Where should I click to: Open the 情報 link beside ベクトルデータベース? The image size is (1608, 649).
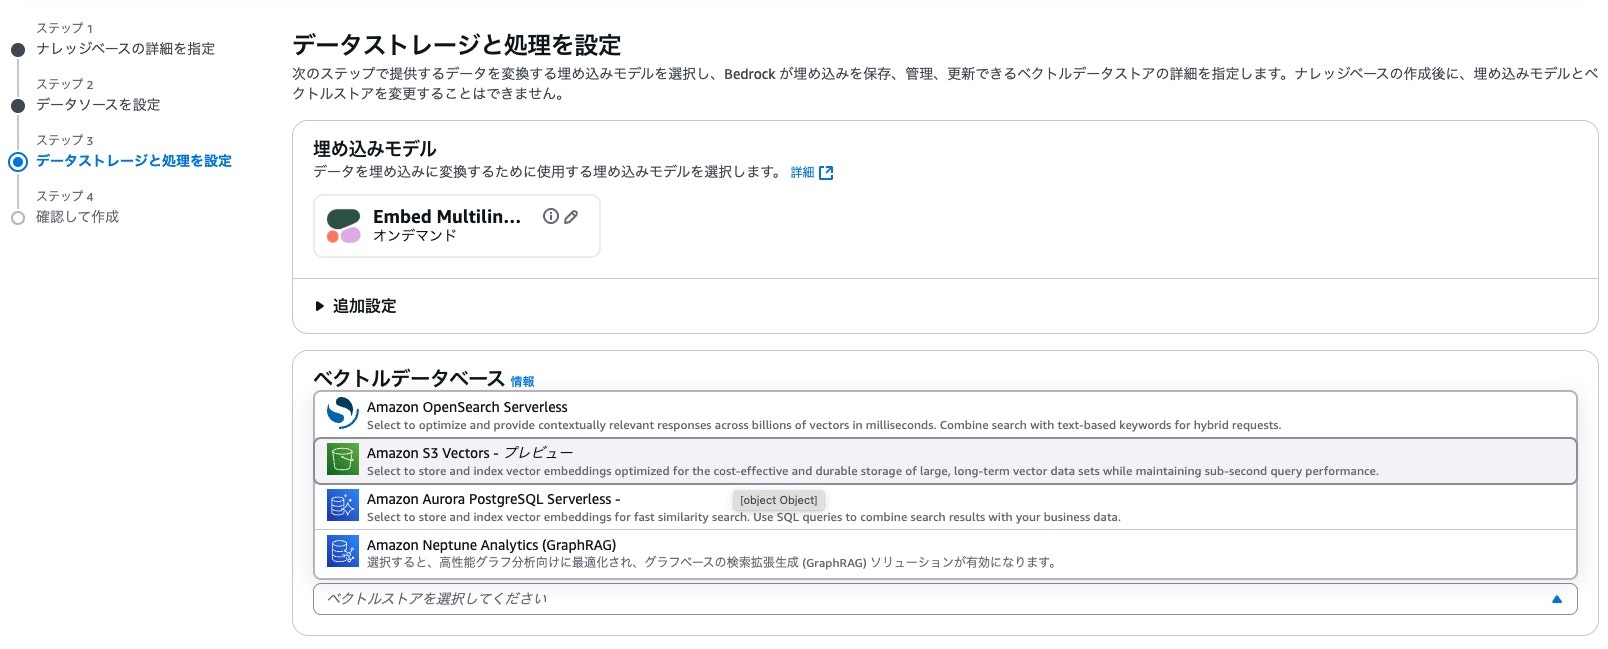pos(522,382)
